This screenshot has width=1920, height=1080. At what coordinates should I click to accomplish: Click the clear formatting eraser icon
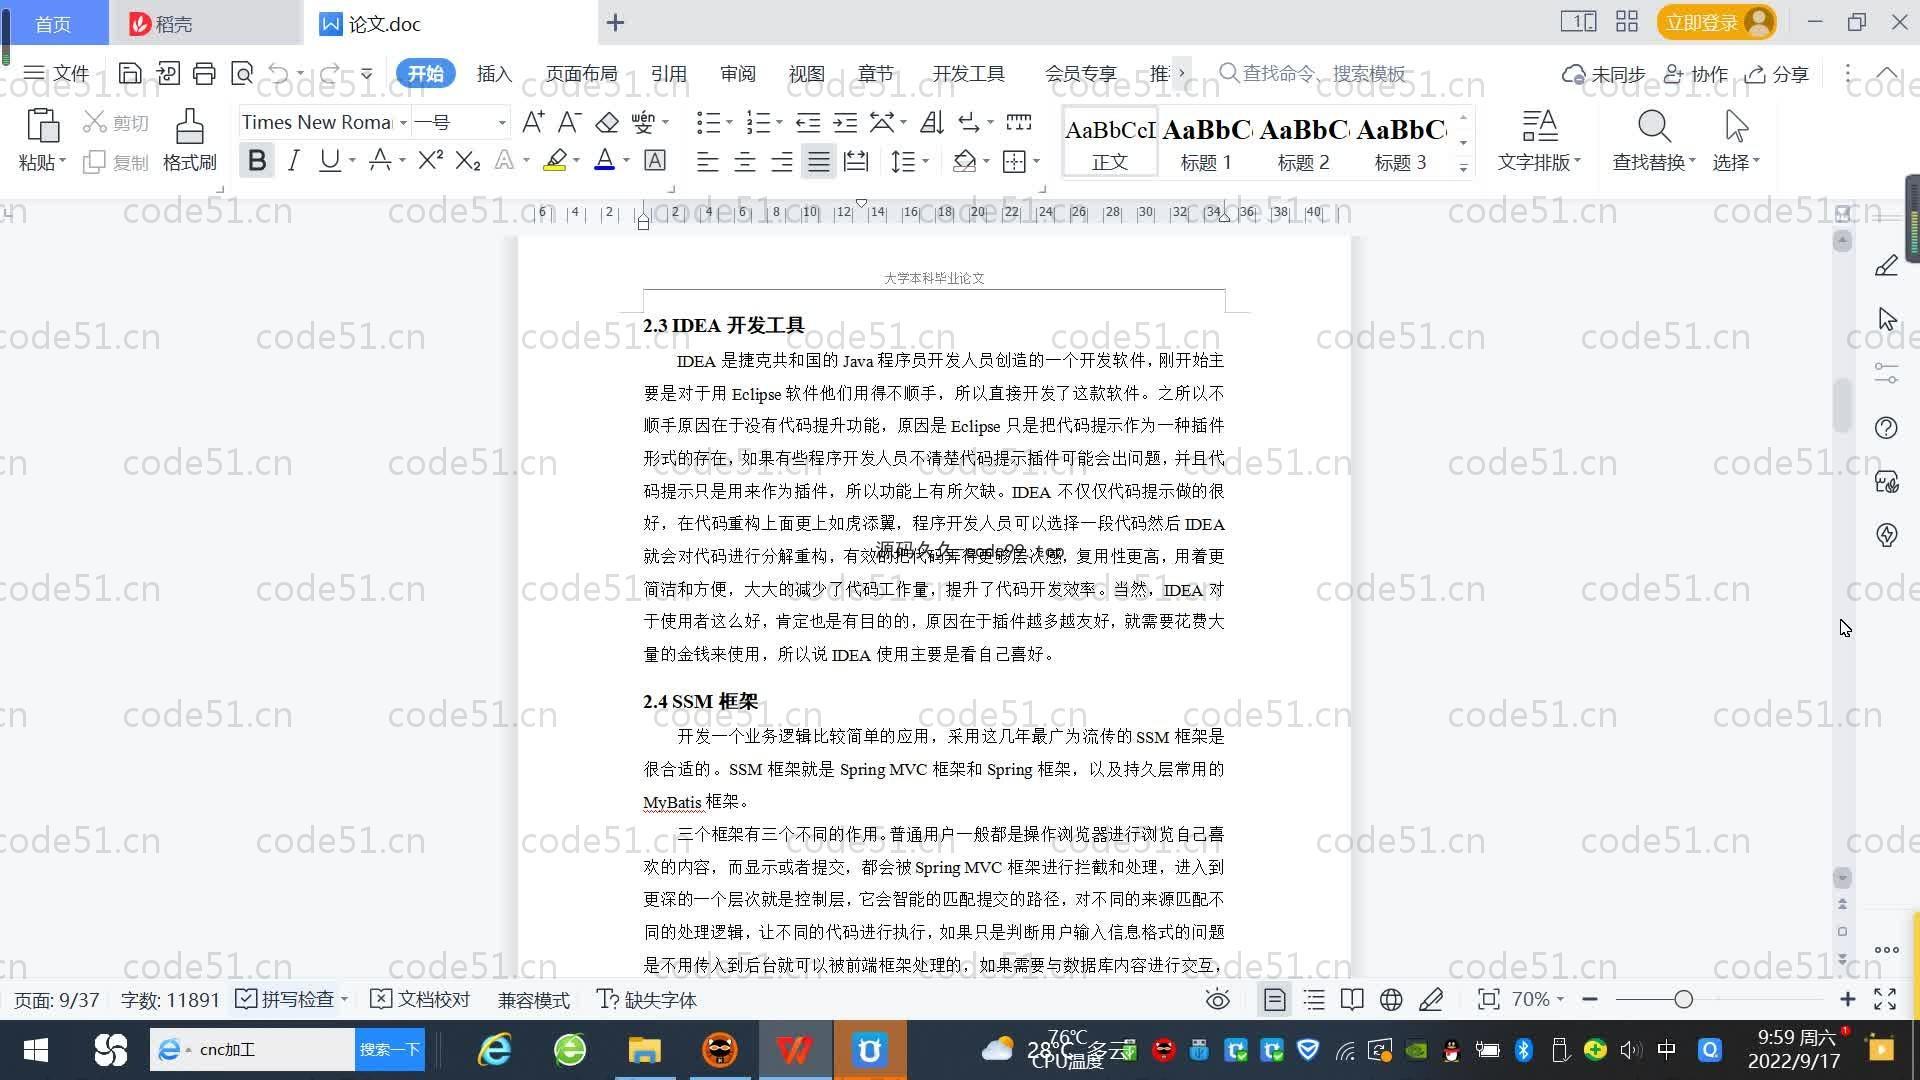606,122
